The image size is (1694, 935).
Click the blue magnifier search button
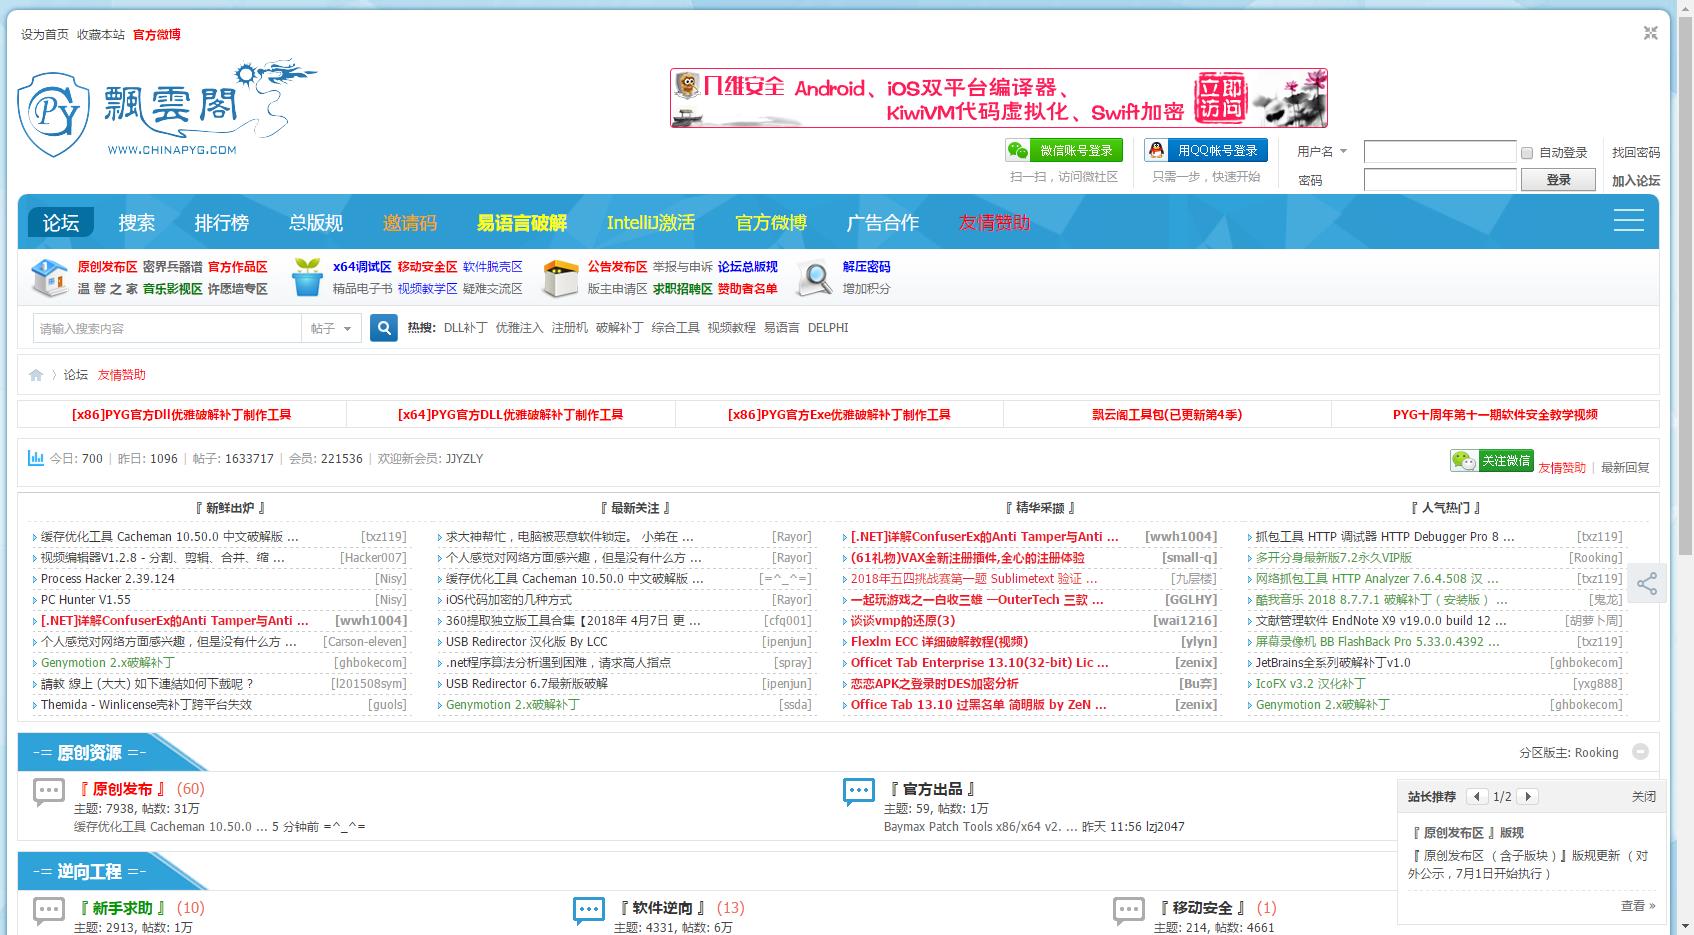click(x=384, y=328)
